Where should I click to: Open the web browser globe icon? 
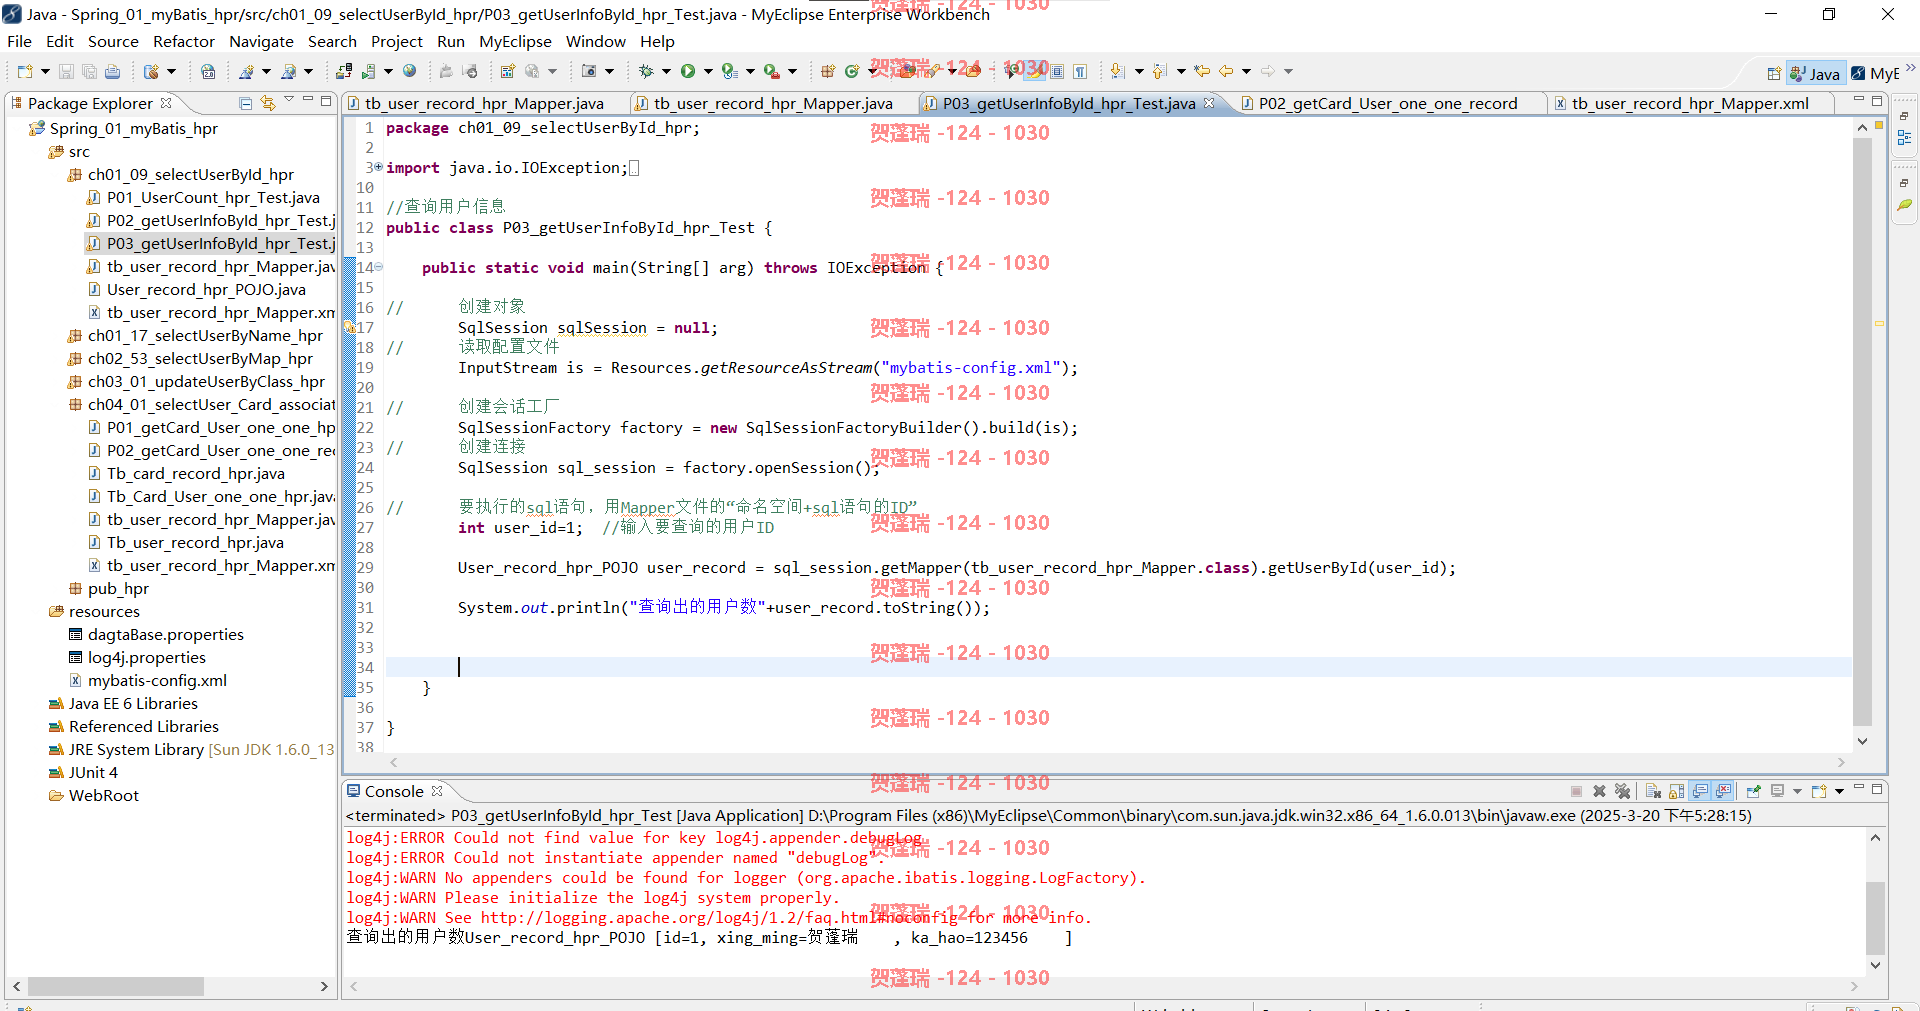click(409, 71)
